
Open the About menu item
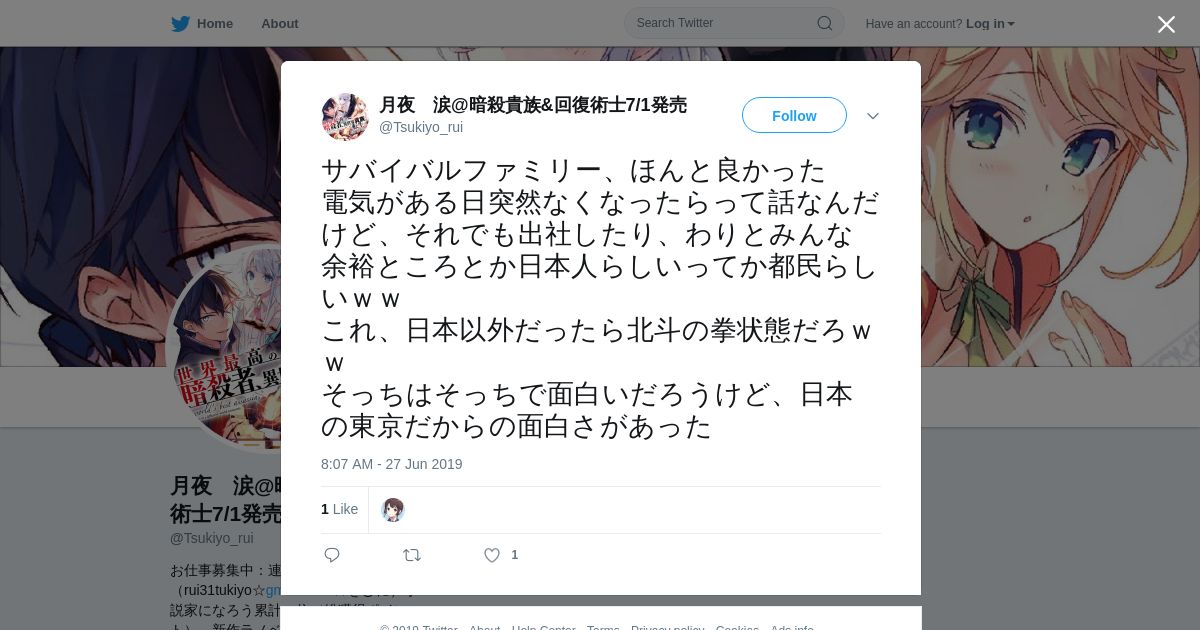(279, 24)
